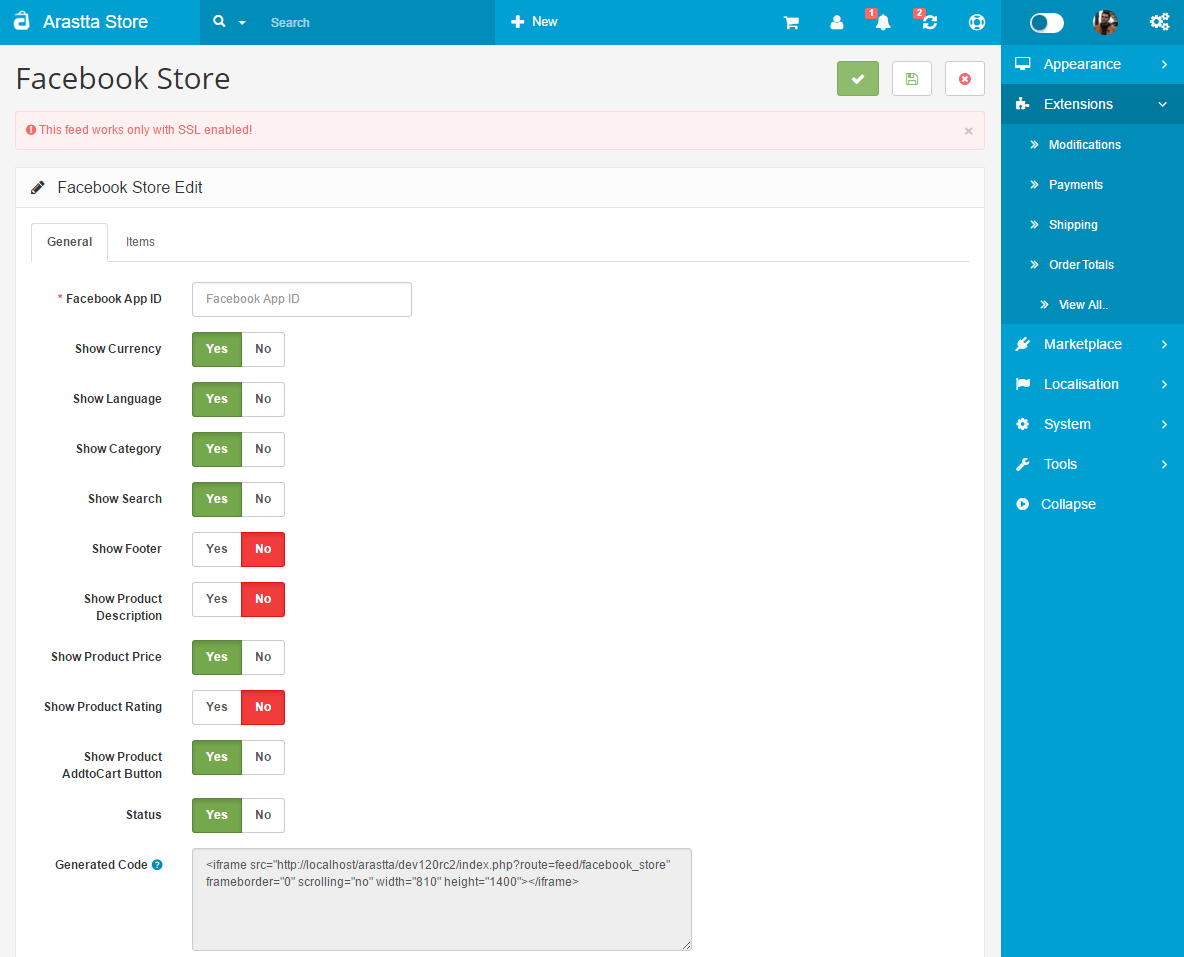Open the user avatar profile

(1105, 23)
